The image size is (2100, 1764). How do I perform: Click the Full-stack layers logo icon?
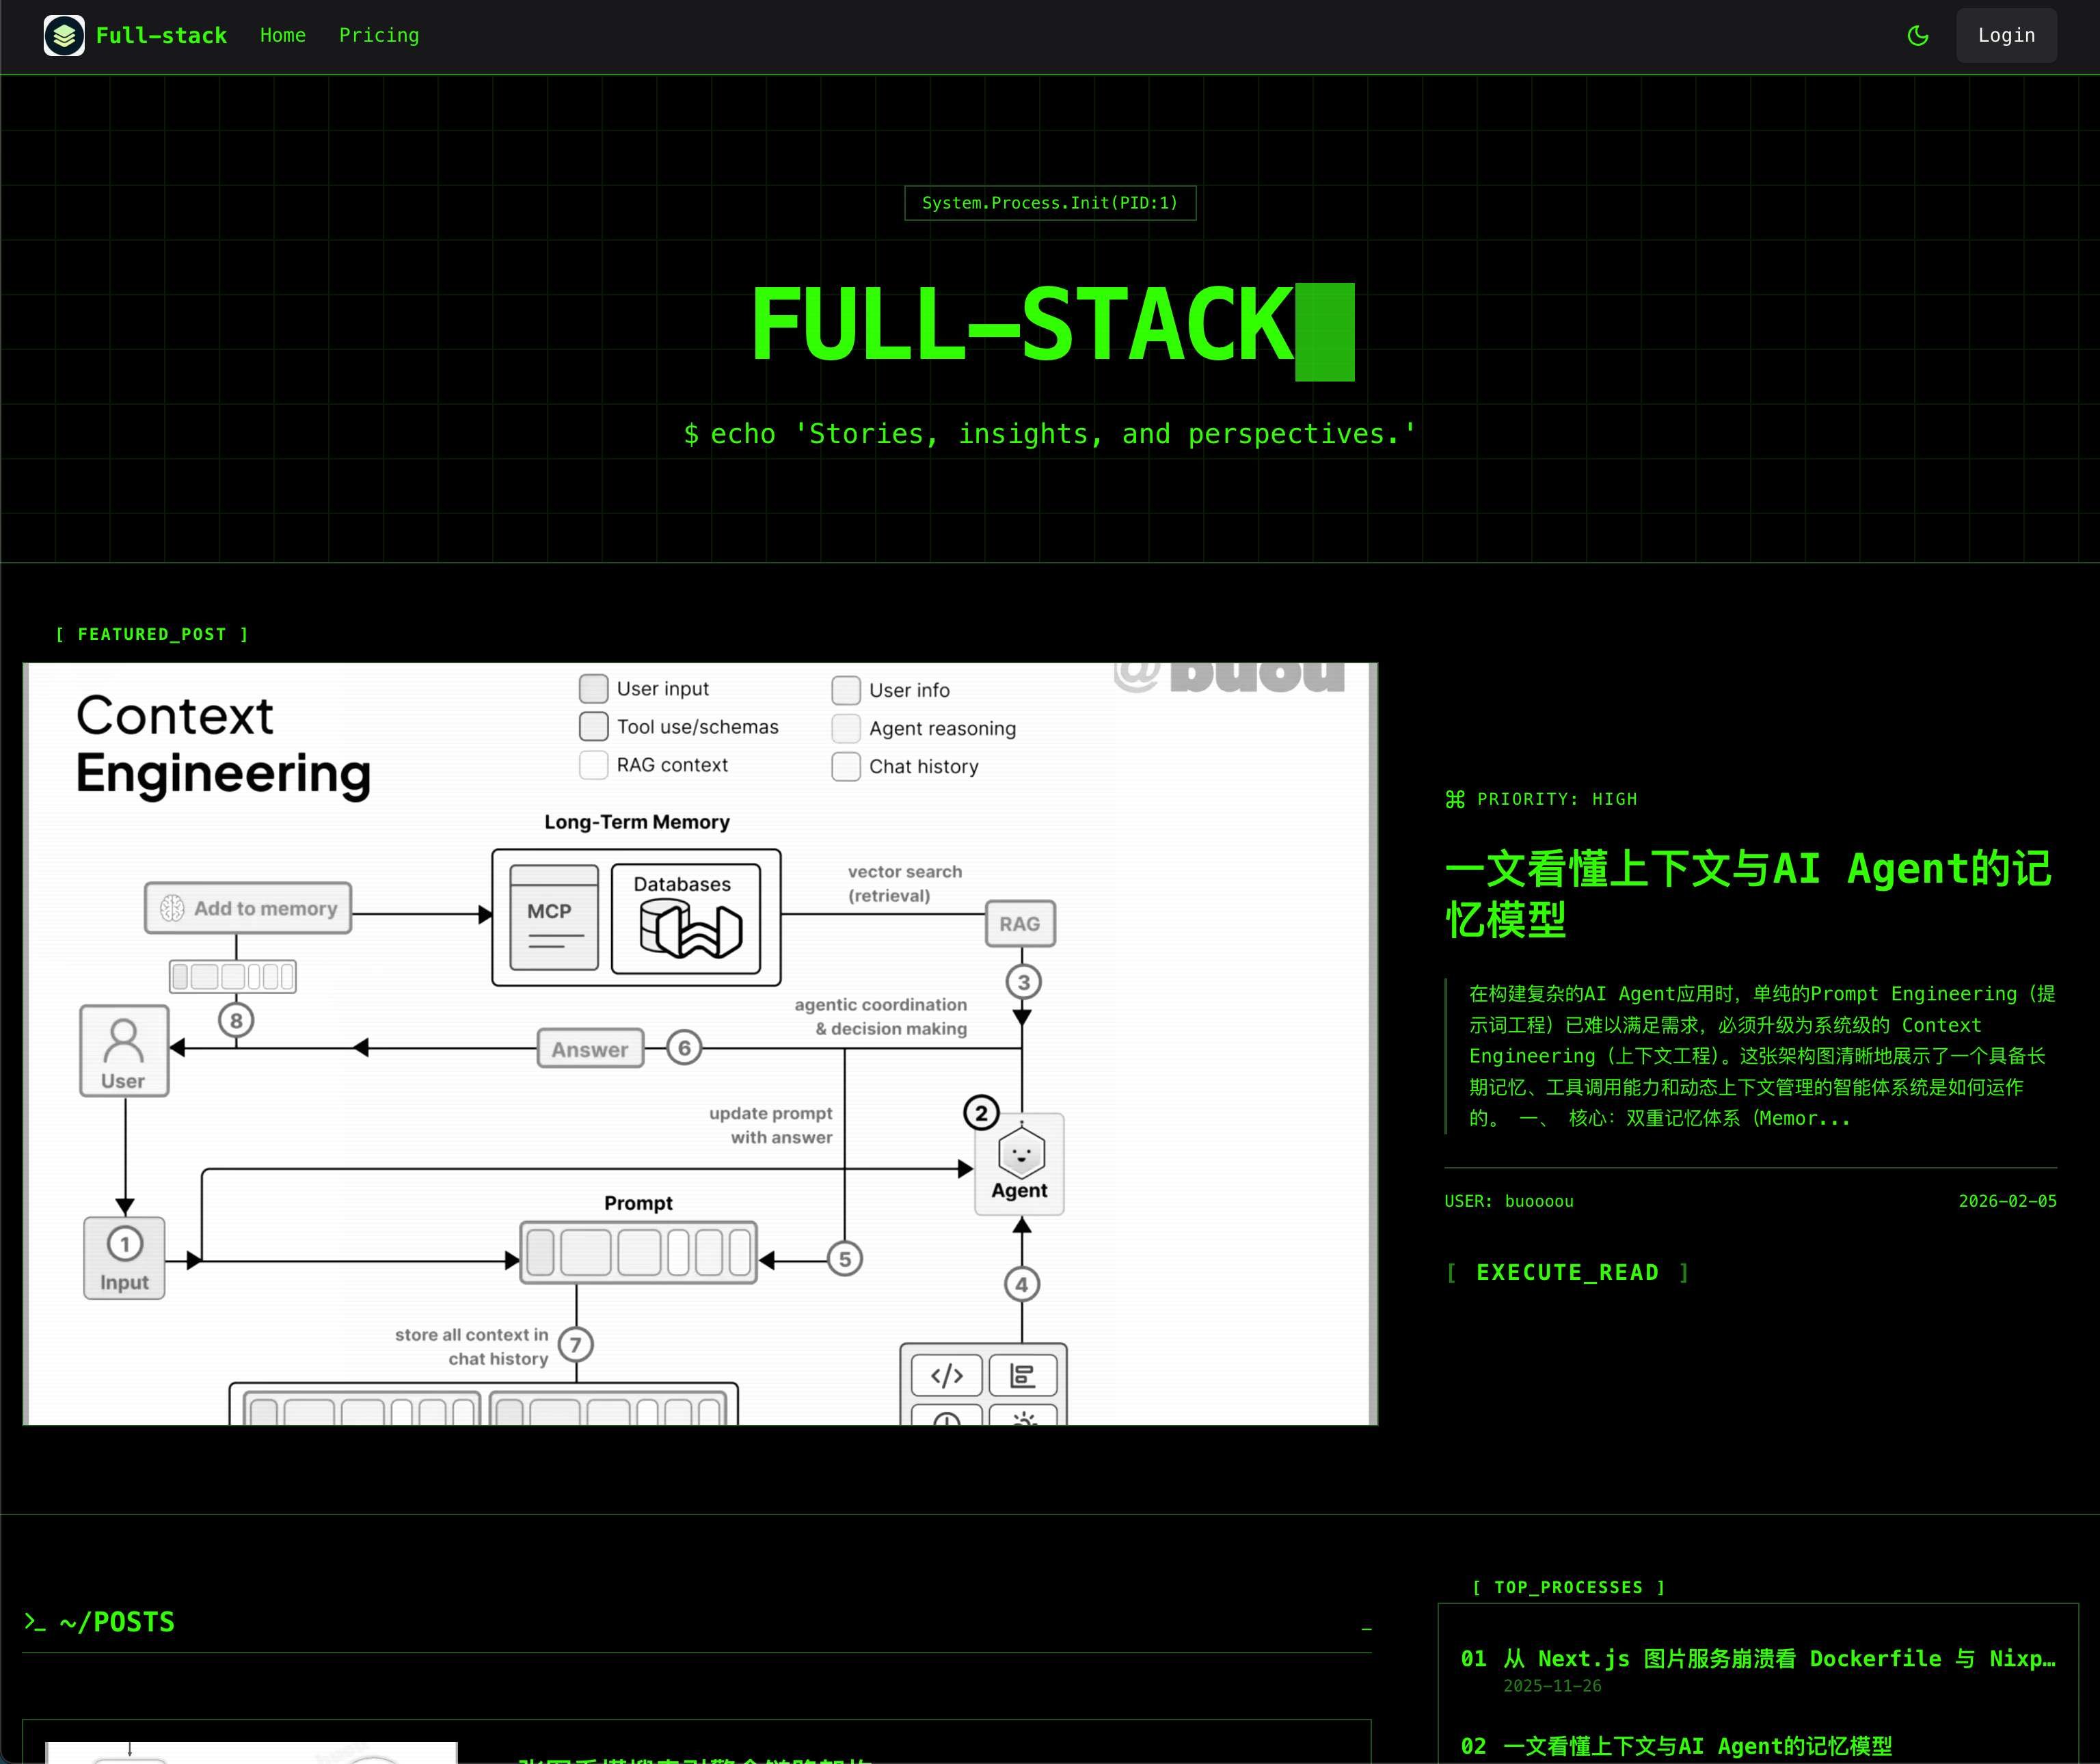click(64, 36)
